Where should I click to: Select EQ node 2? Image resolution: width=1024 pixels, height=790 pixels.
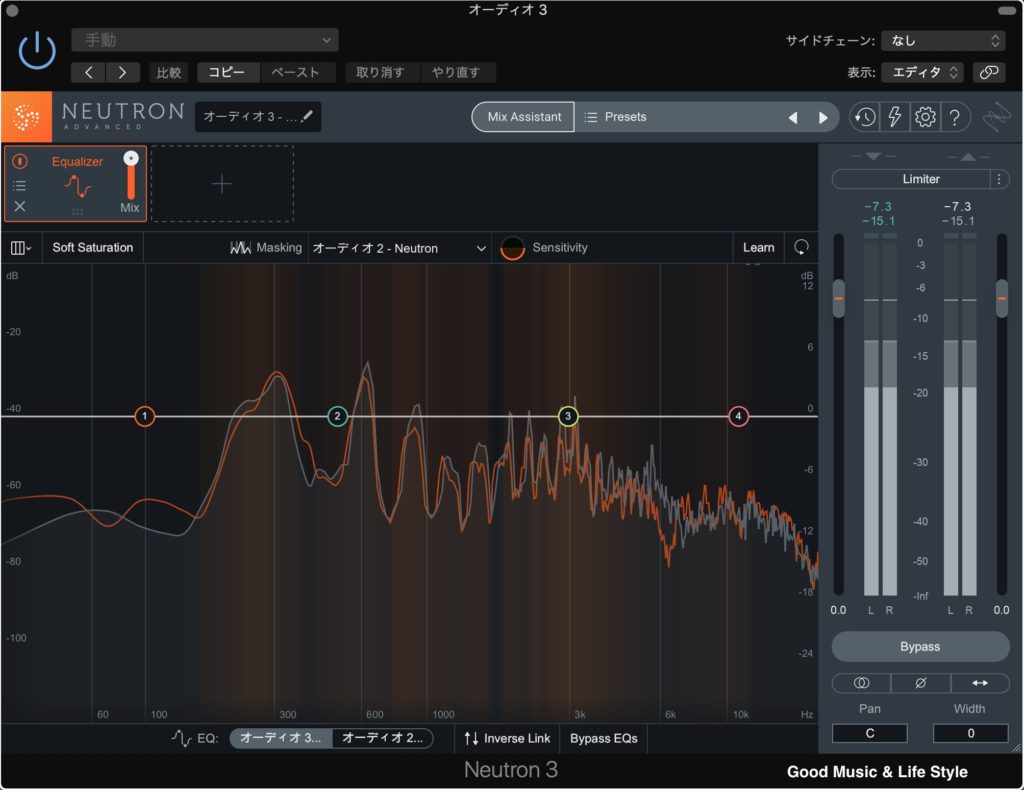pos(338,416)
